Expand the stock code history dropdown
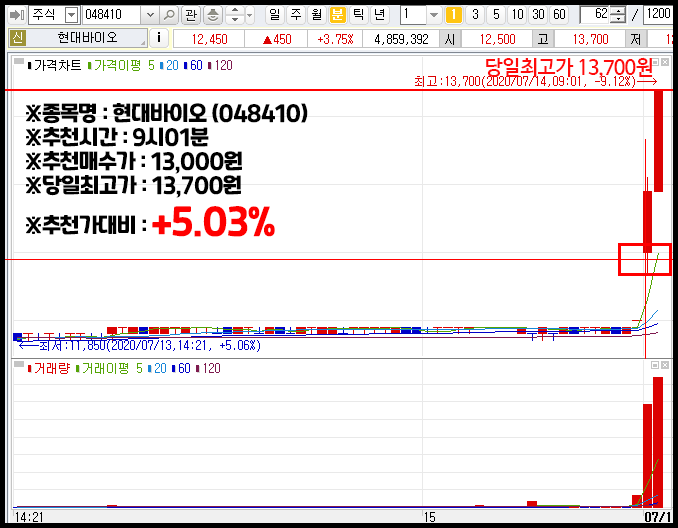This screenshot has height=528, width=678. (x=150, y=15)
